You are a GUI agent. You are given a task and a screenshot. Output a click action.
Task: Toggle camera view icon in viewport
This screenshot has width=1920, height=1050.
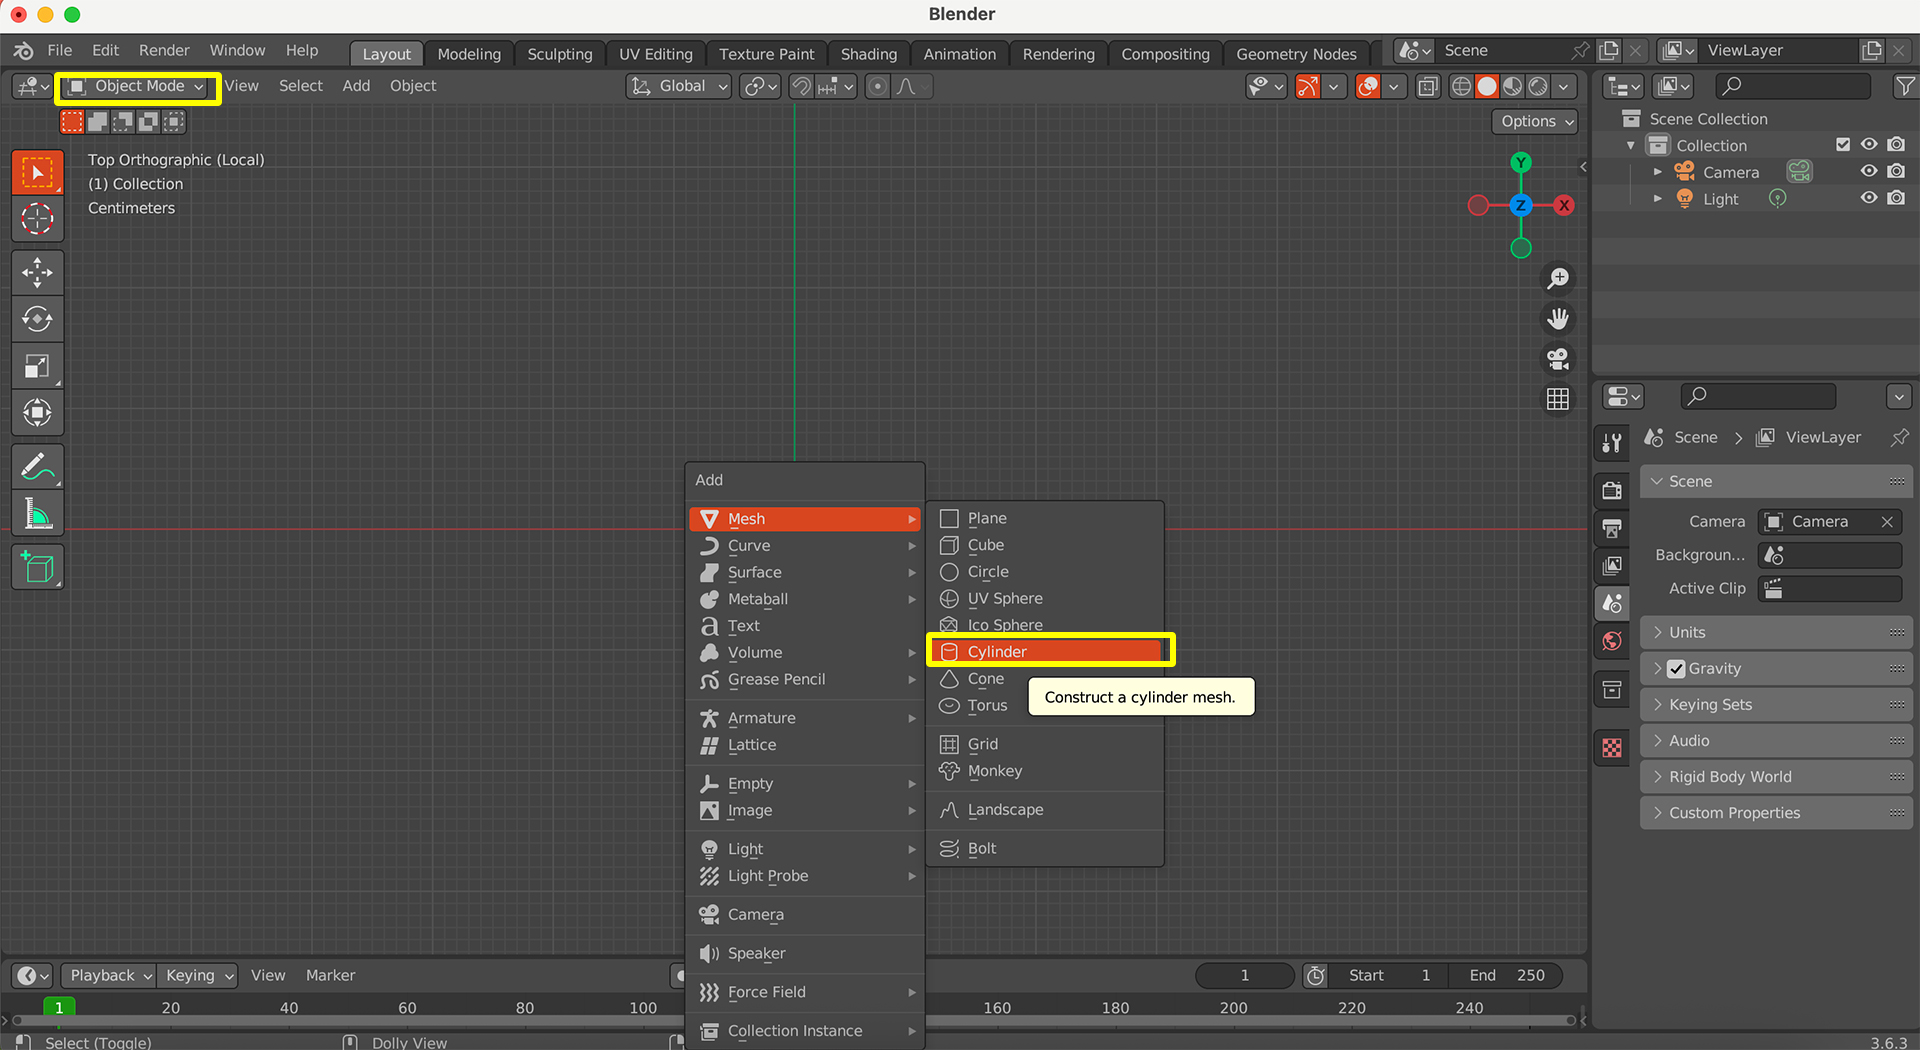pyautogui.click(x=1558, y=358)
